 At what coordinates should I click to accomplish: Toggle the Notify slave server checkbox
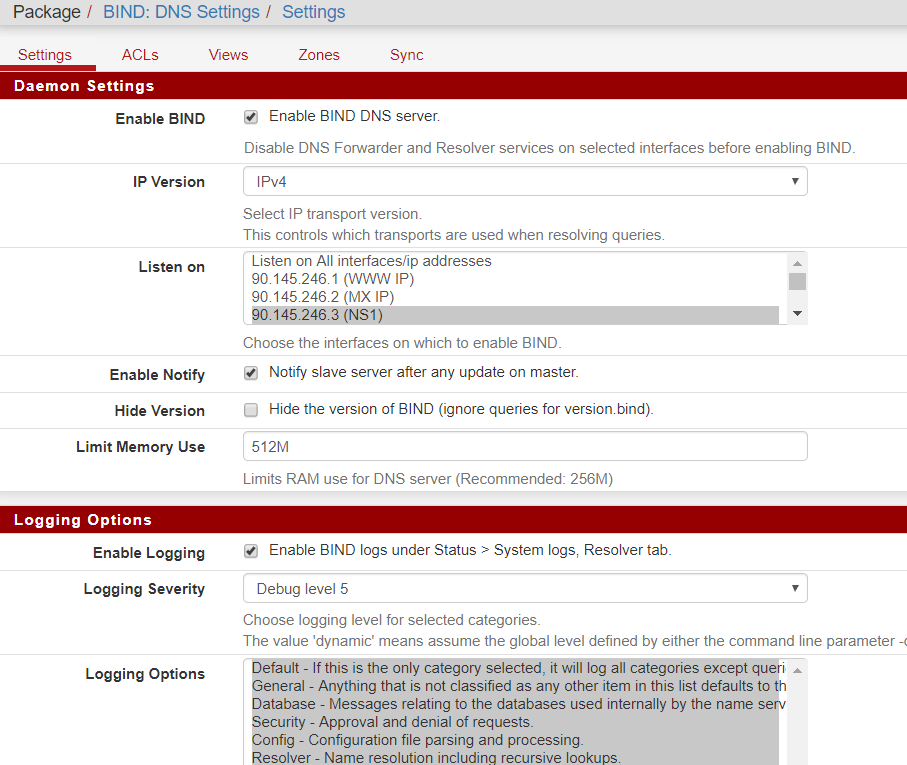point(250,373)
